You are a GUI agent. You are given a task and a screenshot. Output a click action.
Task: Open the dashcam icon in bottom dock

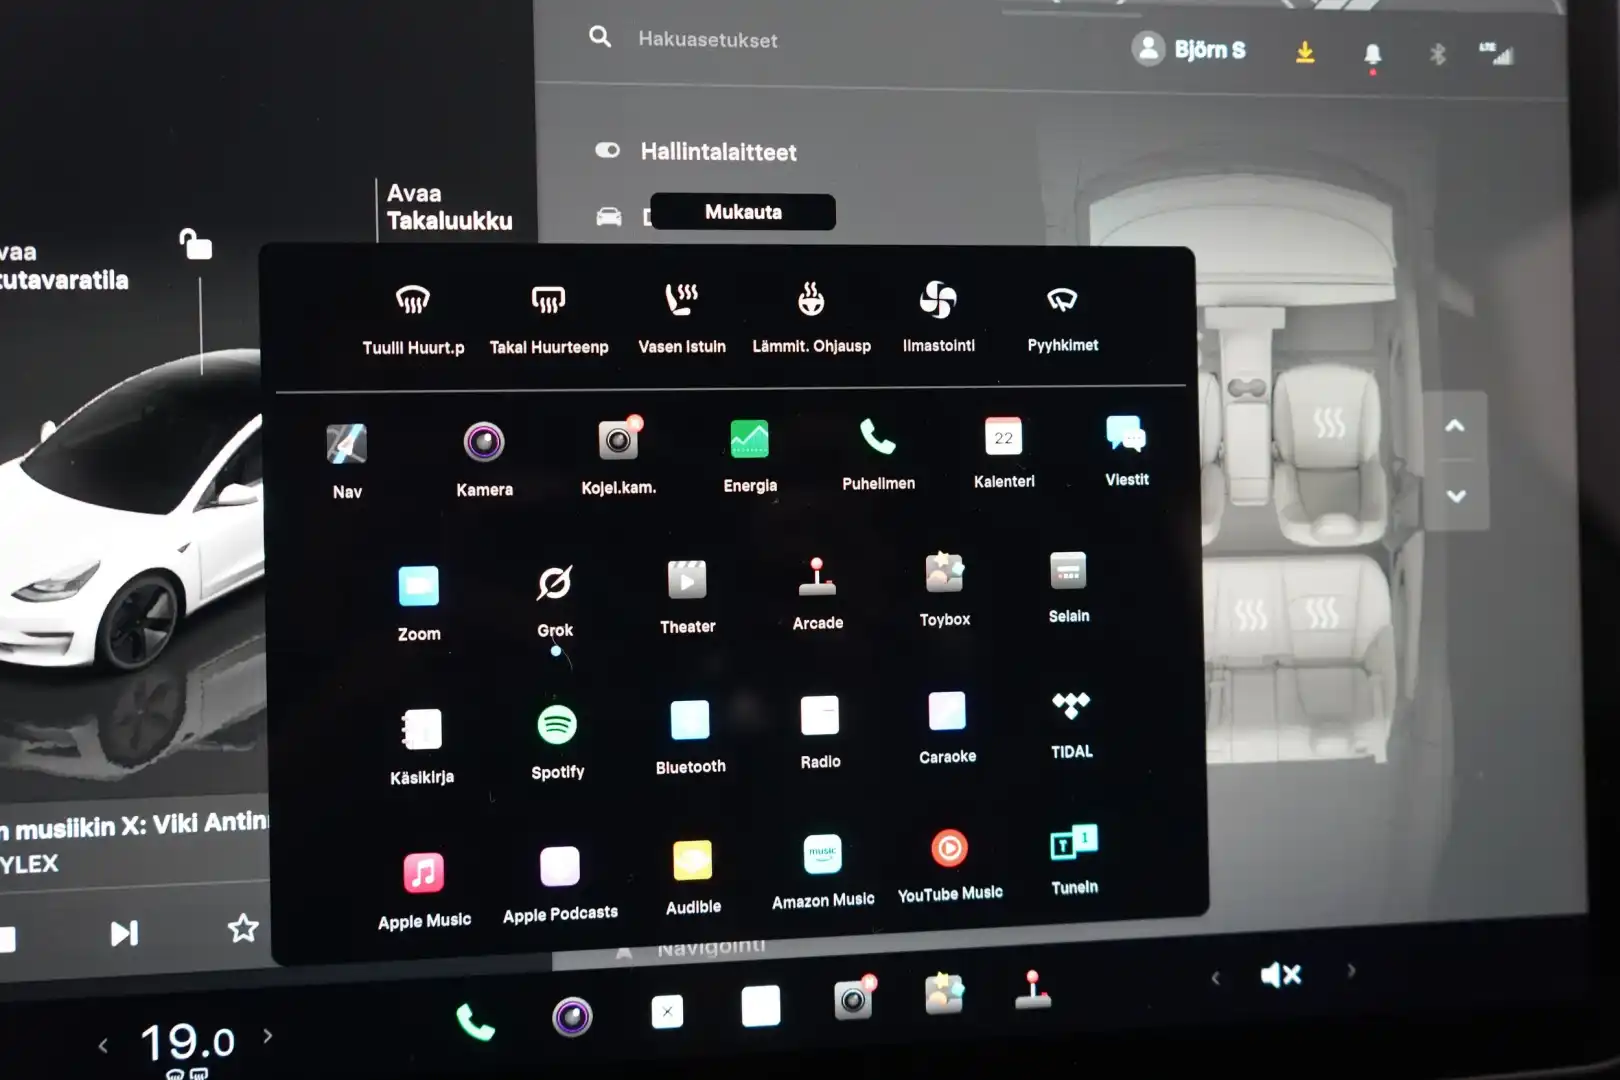click(854, 997)
